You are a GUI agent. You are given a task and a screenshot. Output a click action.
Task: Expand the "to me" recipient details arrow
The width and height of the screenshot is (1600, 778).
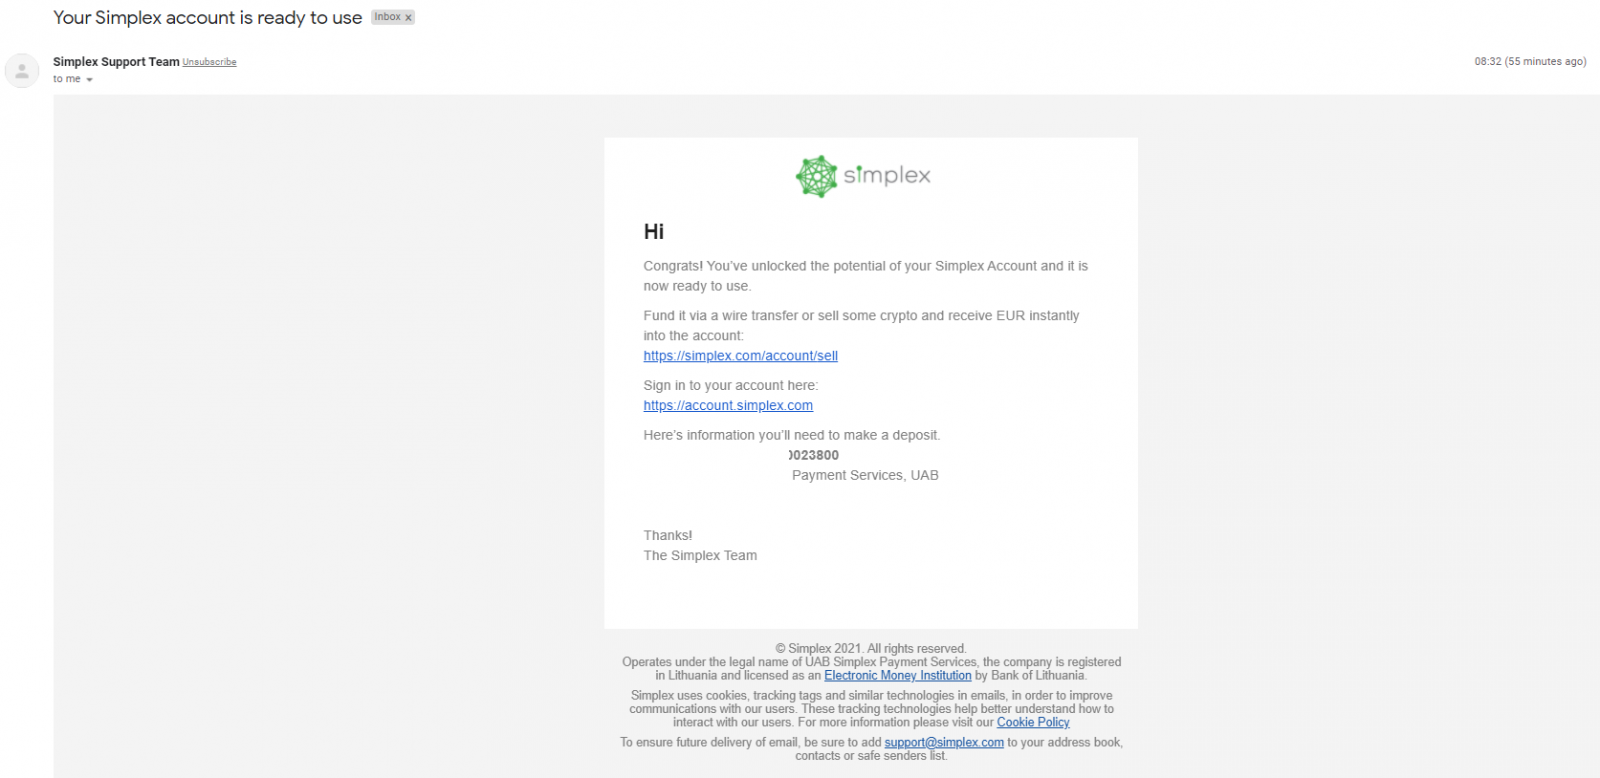pos(89,80)
